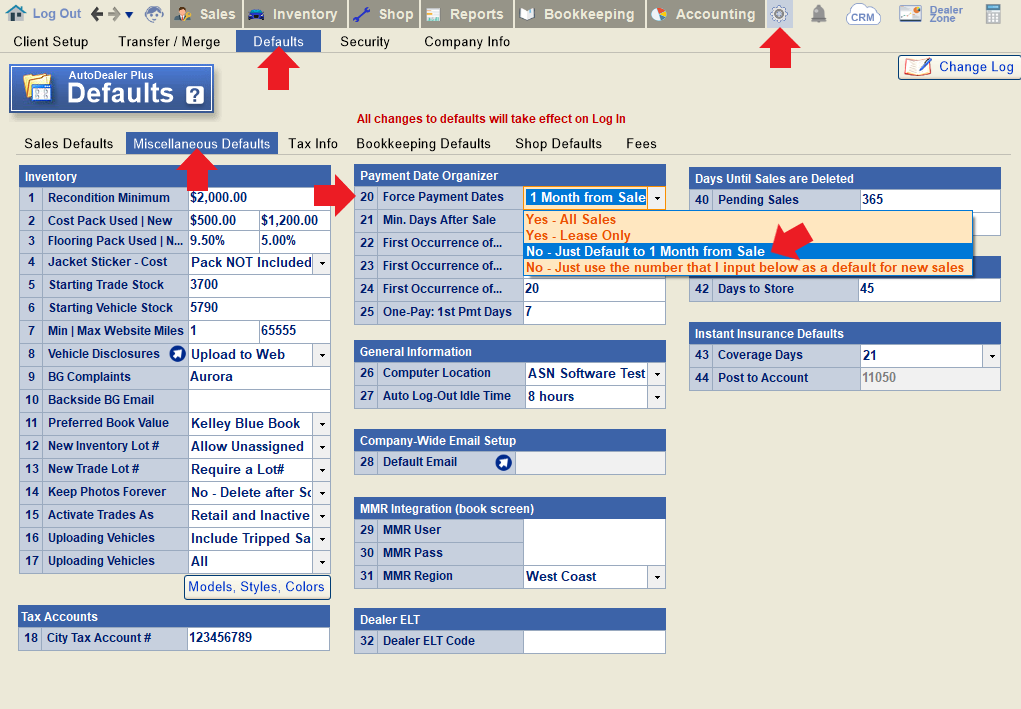
Task: Click Models, Styles, Colors button
Action: pyautogui.click(x=257, y=587)
